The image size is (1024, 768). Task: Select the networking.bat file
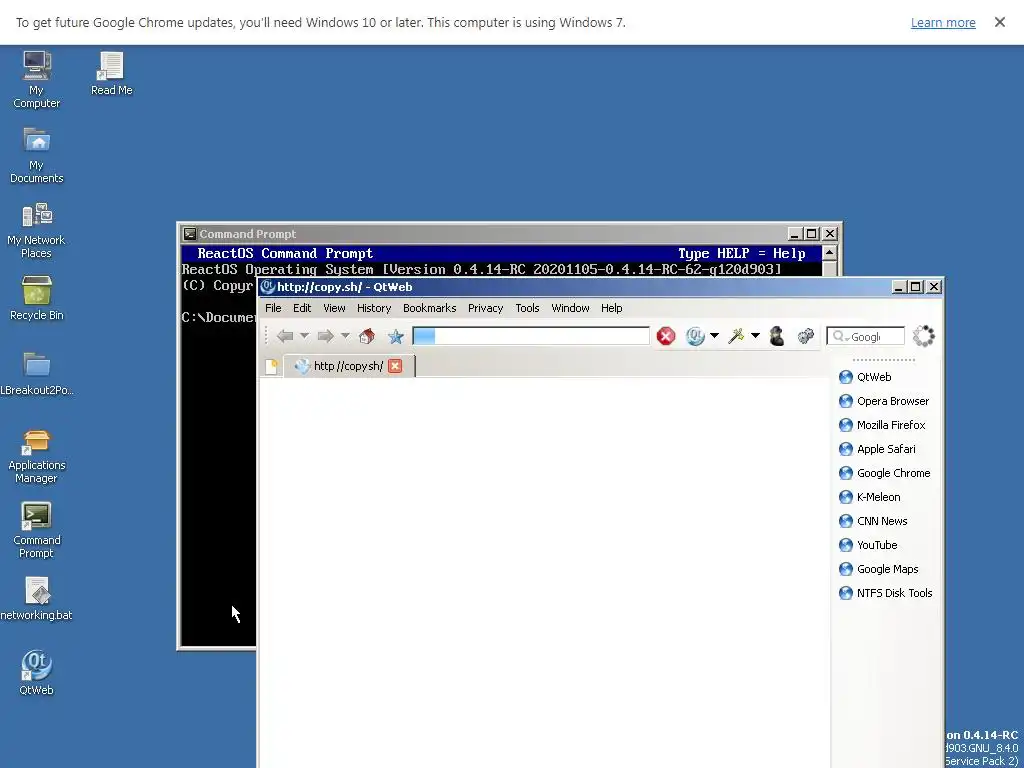click(37, 598)
